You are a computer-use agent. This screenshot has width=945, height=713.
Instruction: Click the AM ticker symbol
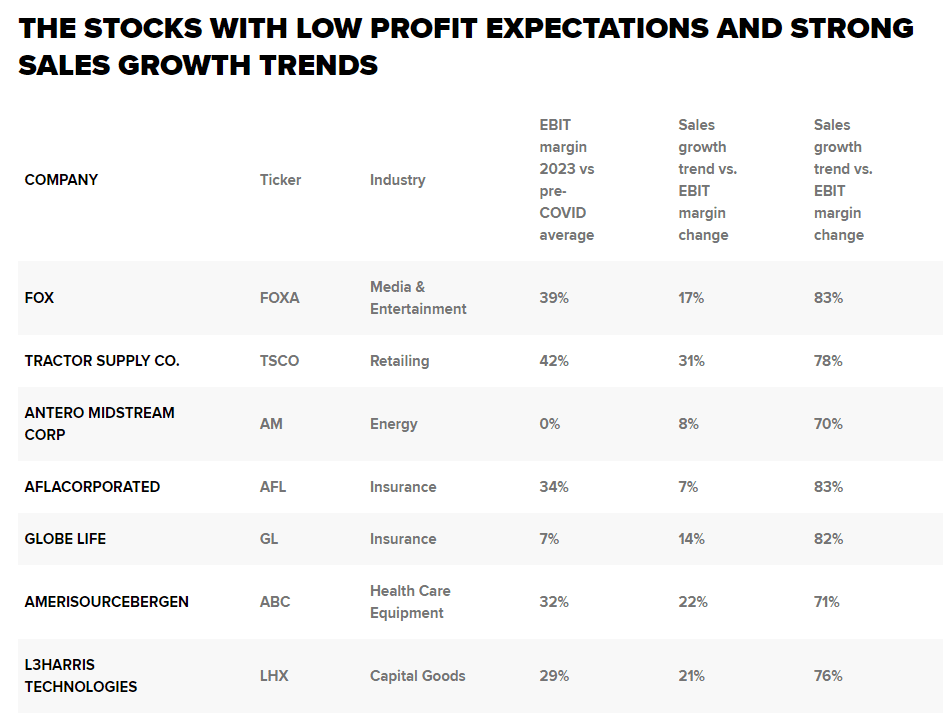(271, 424)
